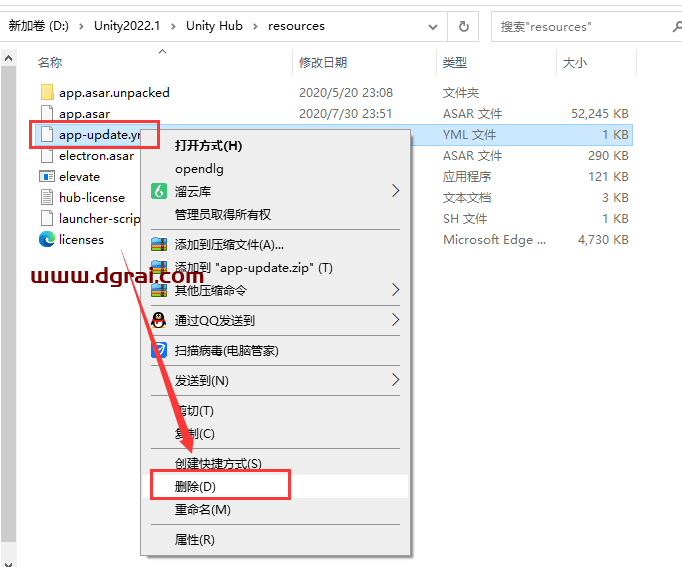This screenshot has width=682, height=567.
Task: Click the app.asar.unpacked folder icon
Action: click(x=47, y=93)
